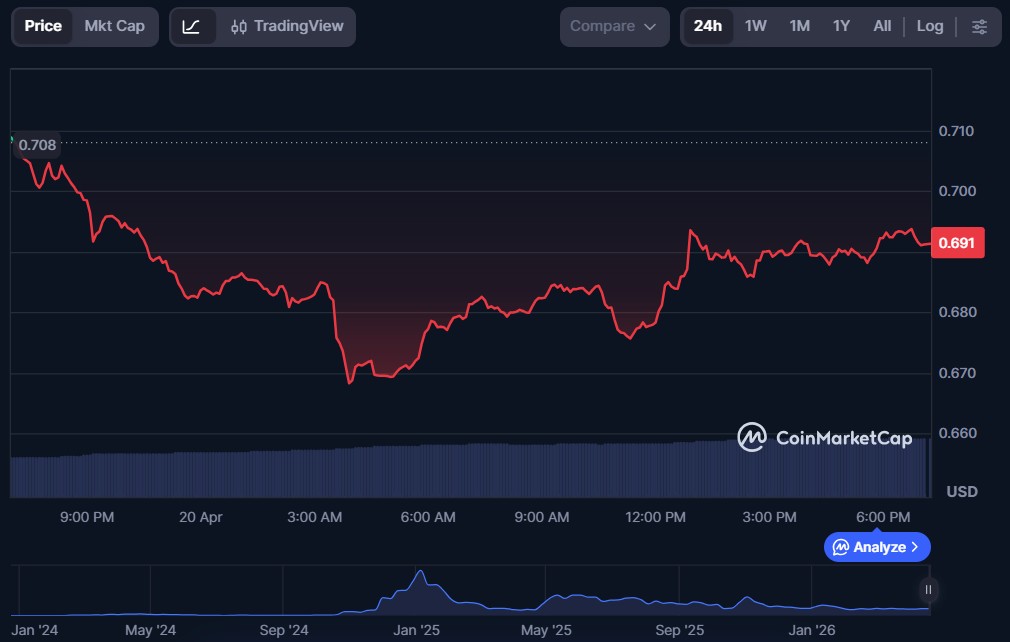1010x642 pixels.
Task: Show the 1Y price range
Action: coord(841,26)
